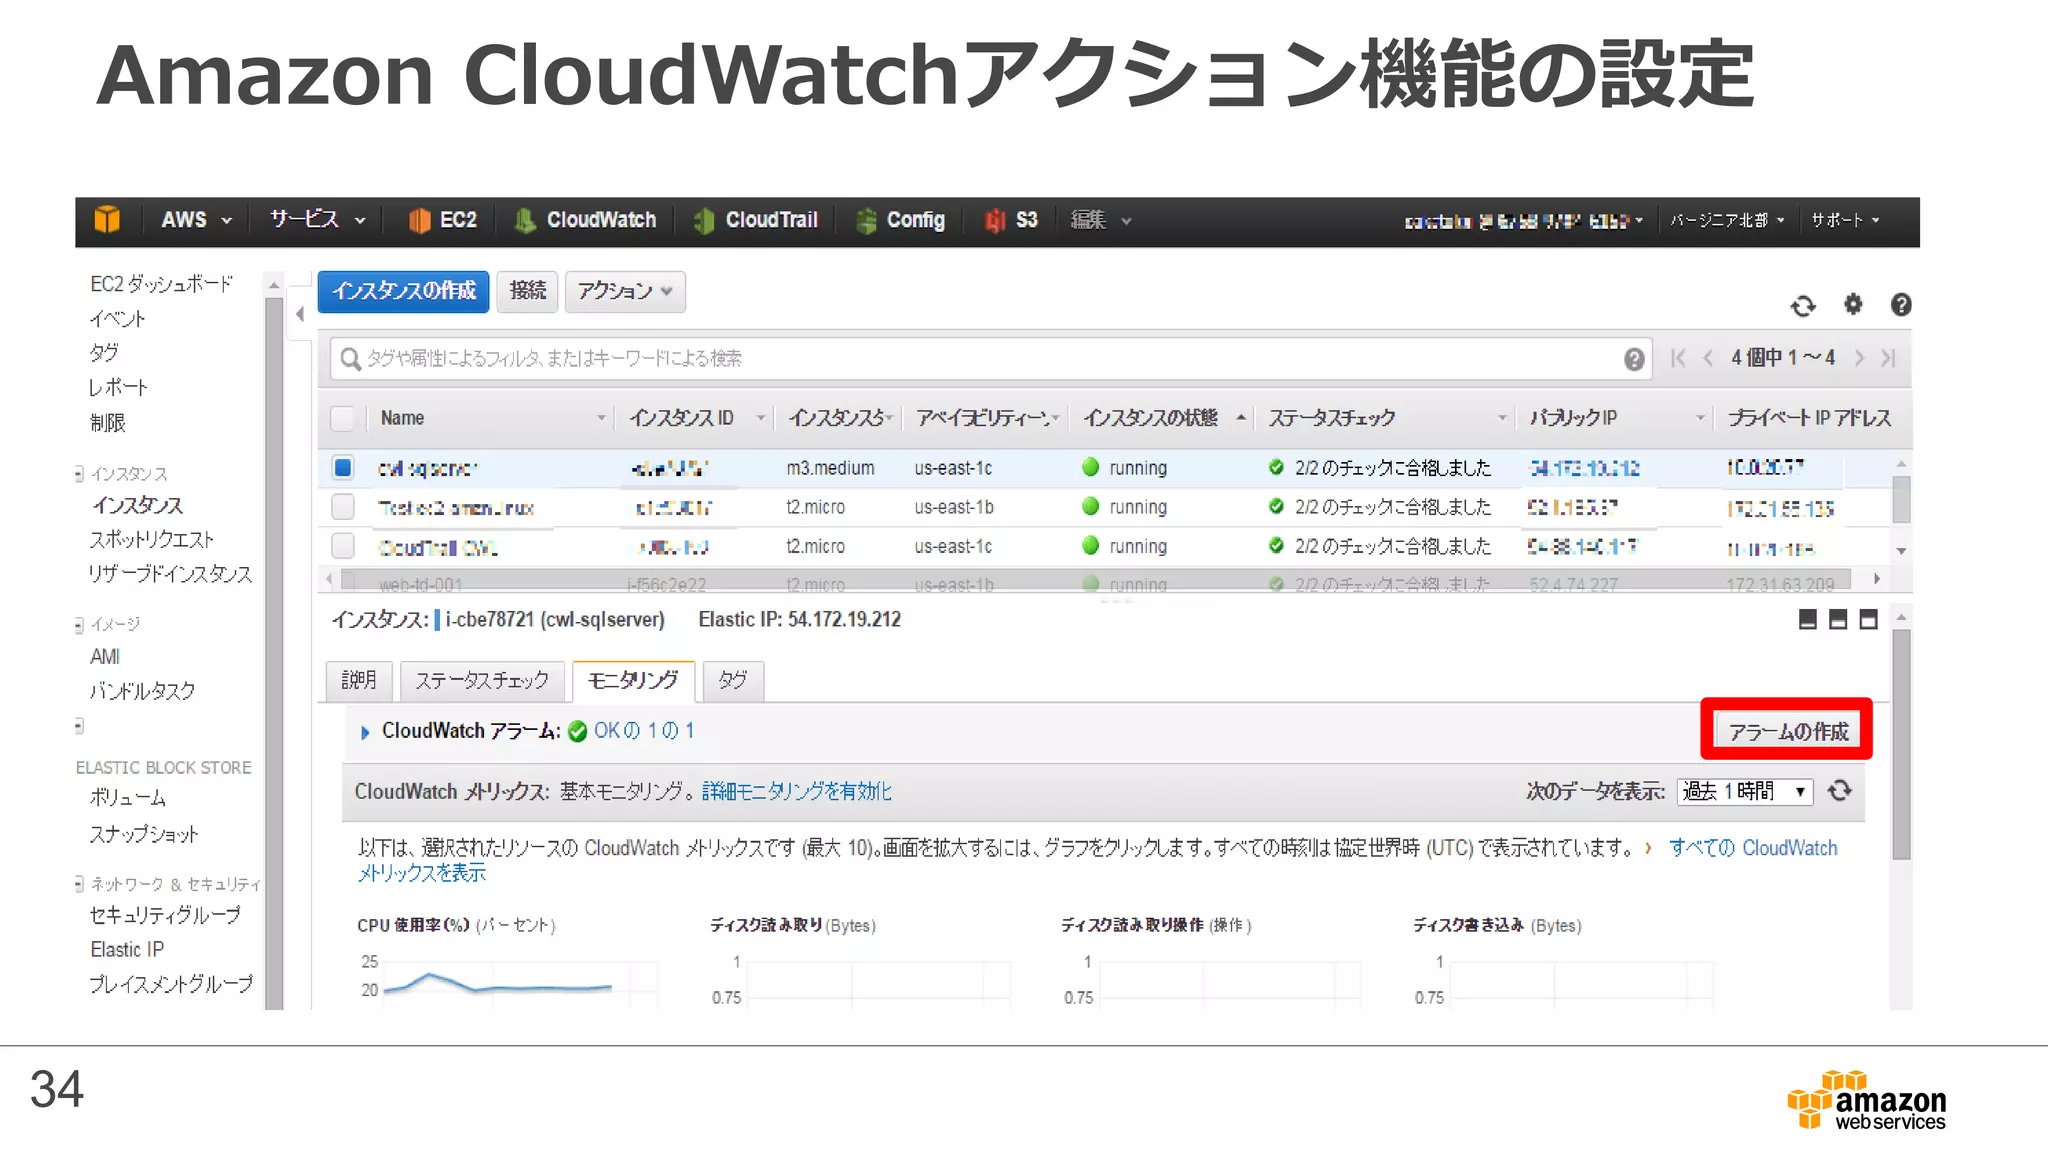
Task: Click the アラームの作成 button
Action: tap(1787, 731)
